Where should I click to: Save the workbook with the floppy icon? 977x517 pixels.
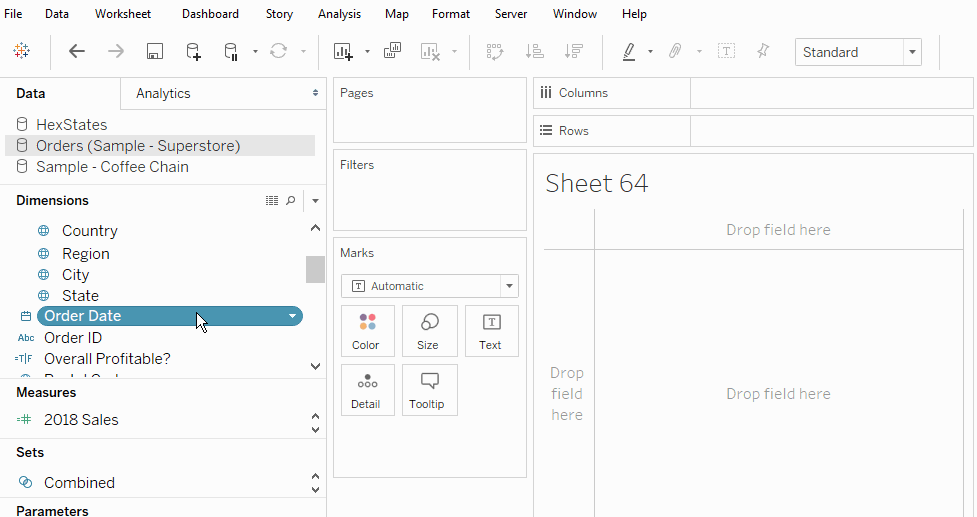click(x=155, y=51)
